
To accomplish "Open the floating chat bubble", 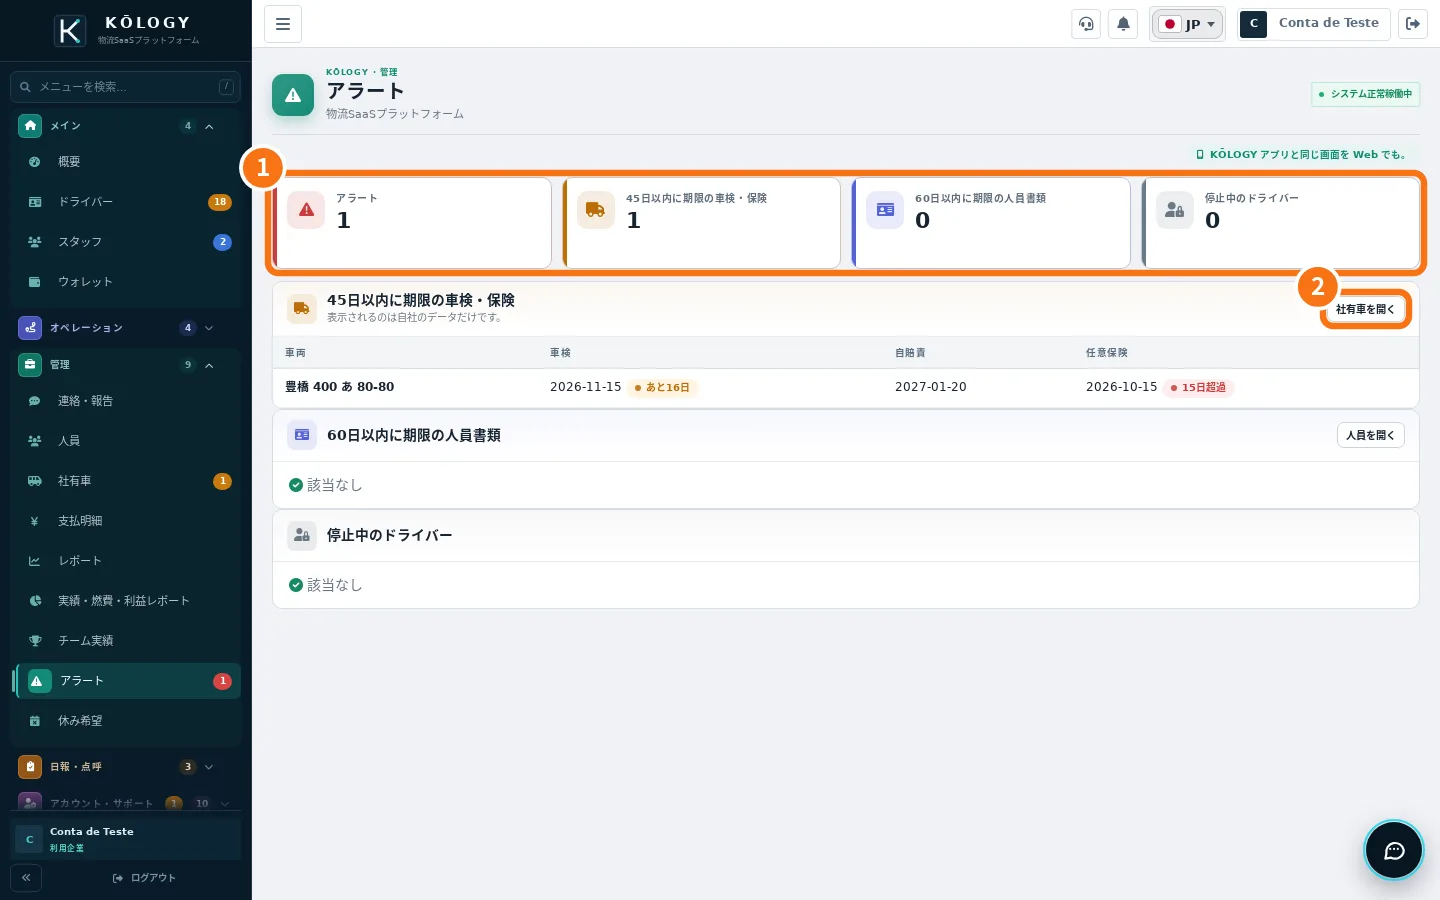I will [x=1394, y=850].
